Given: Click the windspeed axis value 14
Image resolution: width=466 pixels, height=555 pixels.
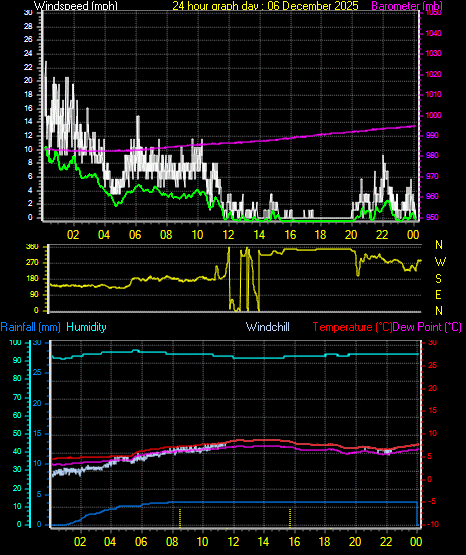Looking at the screenshot, I should coord(28,121).
